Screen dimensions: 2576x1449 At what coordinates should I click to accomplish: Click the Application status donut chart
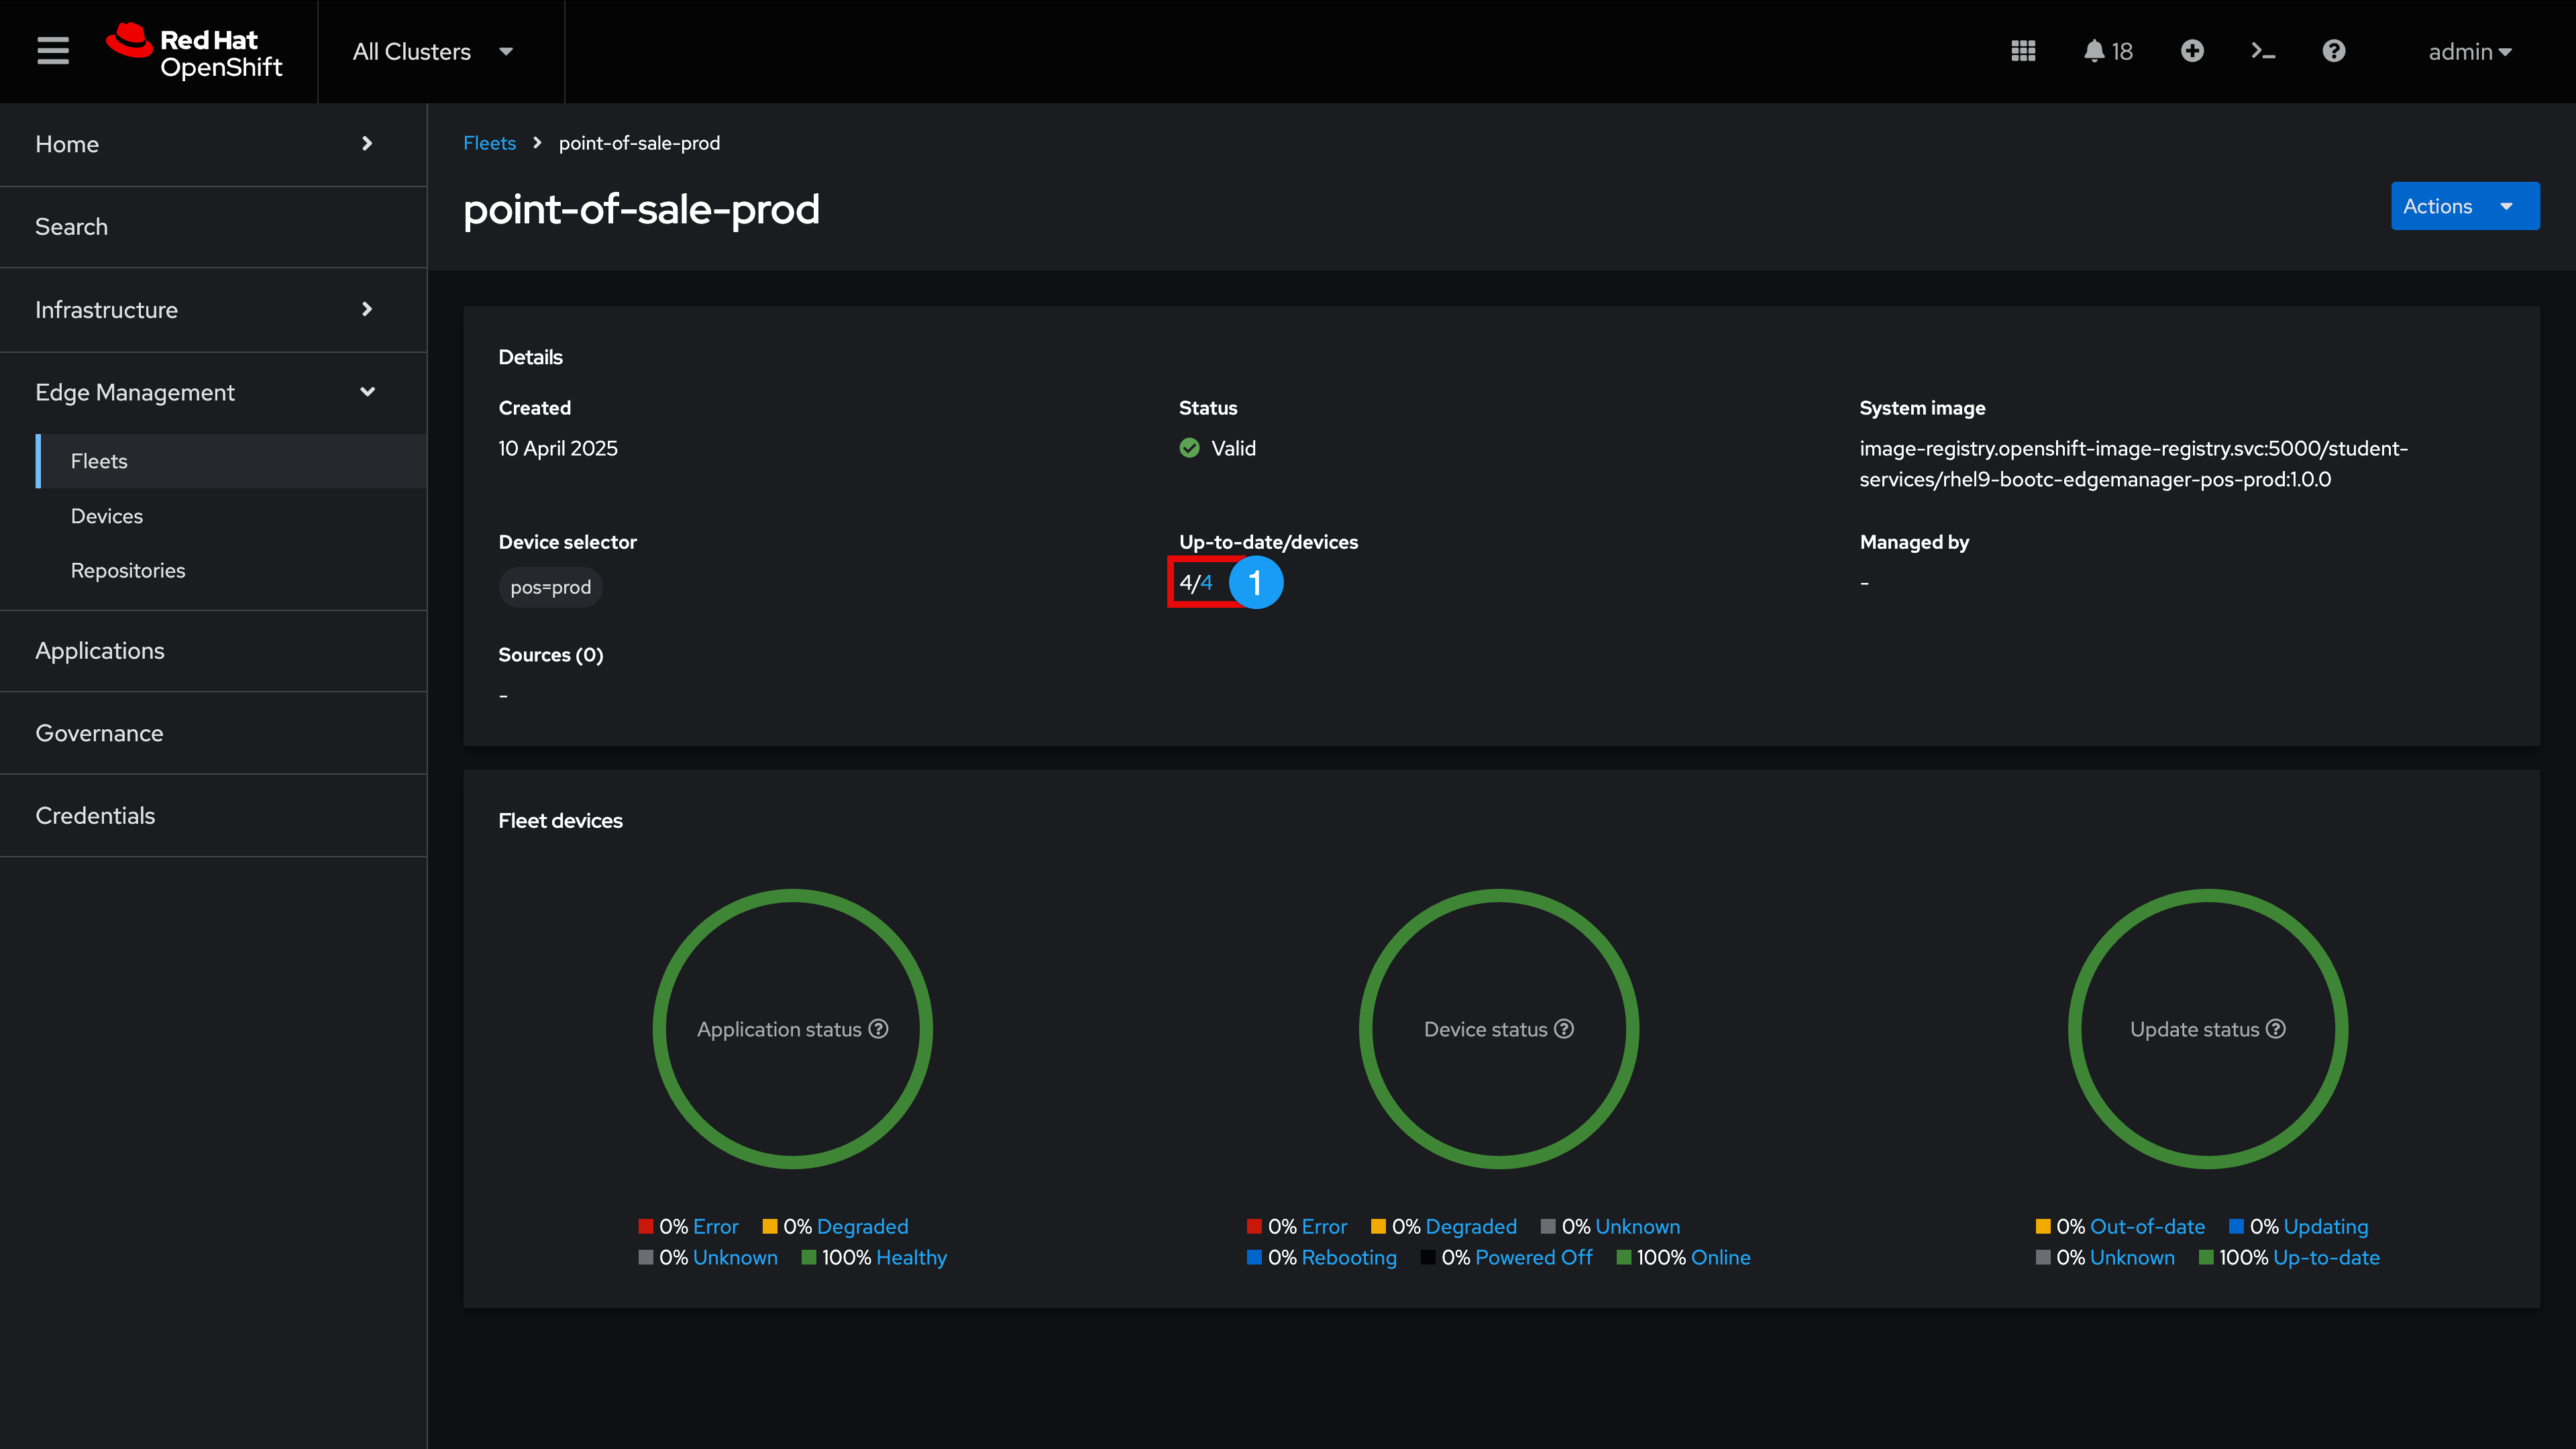[792, 1029]
